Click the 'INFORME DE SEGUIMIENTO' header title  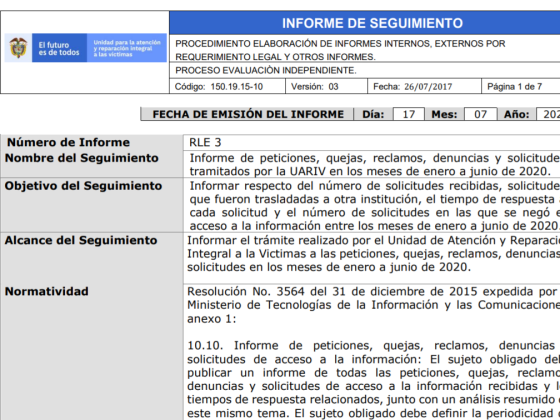[x=372, y=23]
